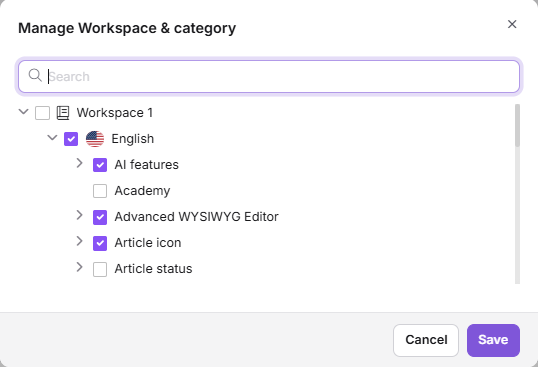Viewport: 538px width, 367px height.
Task: Save the workspace and category selection
Action: point(493,340)
